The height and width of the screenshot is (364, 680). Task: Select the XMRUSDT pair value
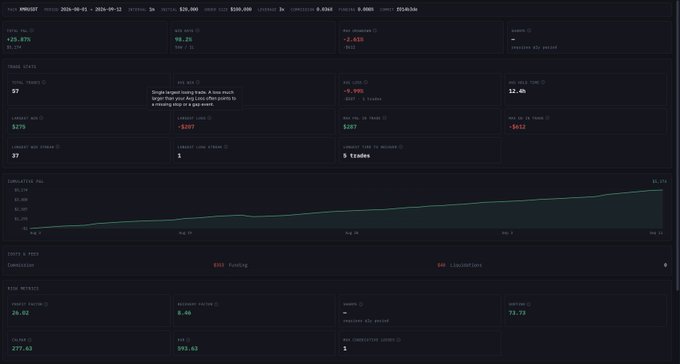(x=29, y=9)
